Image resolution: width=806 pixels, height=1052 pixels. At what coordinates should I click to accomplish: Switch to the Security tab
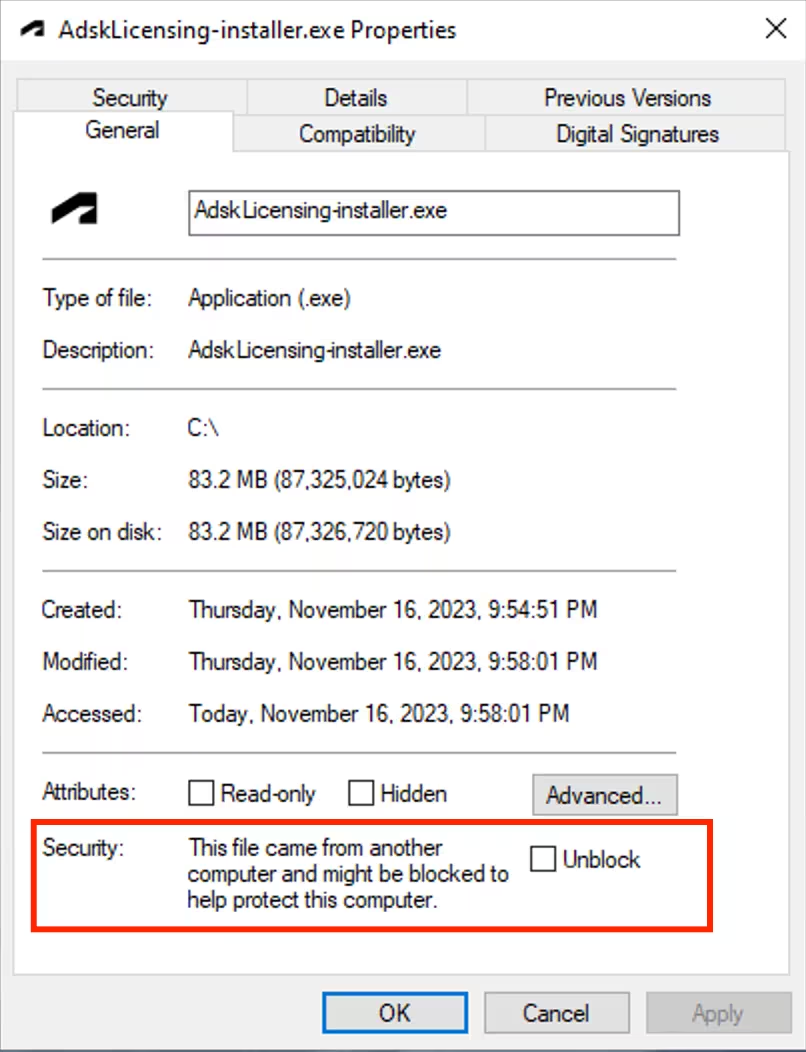(x=129, y=98)
